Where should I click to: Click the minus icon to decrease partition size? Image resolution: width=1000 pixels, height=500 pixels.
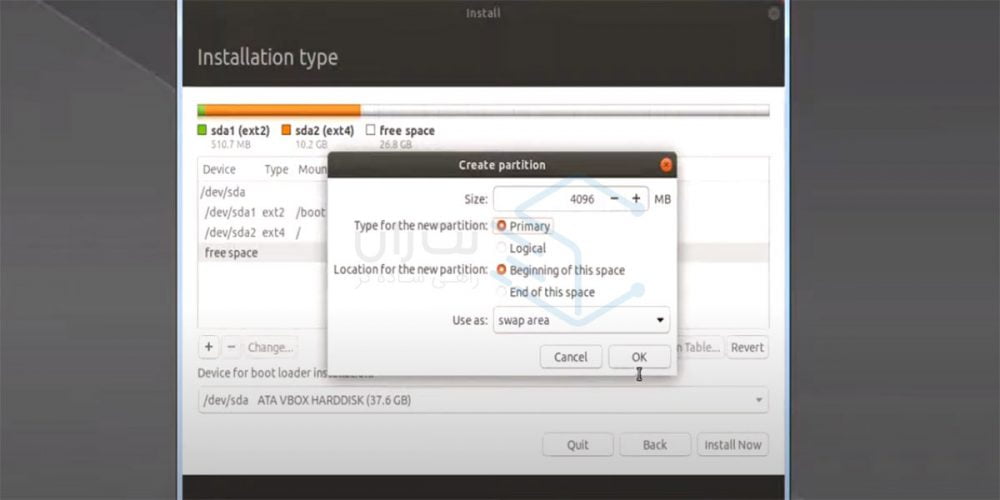pos(614,199)
